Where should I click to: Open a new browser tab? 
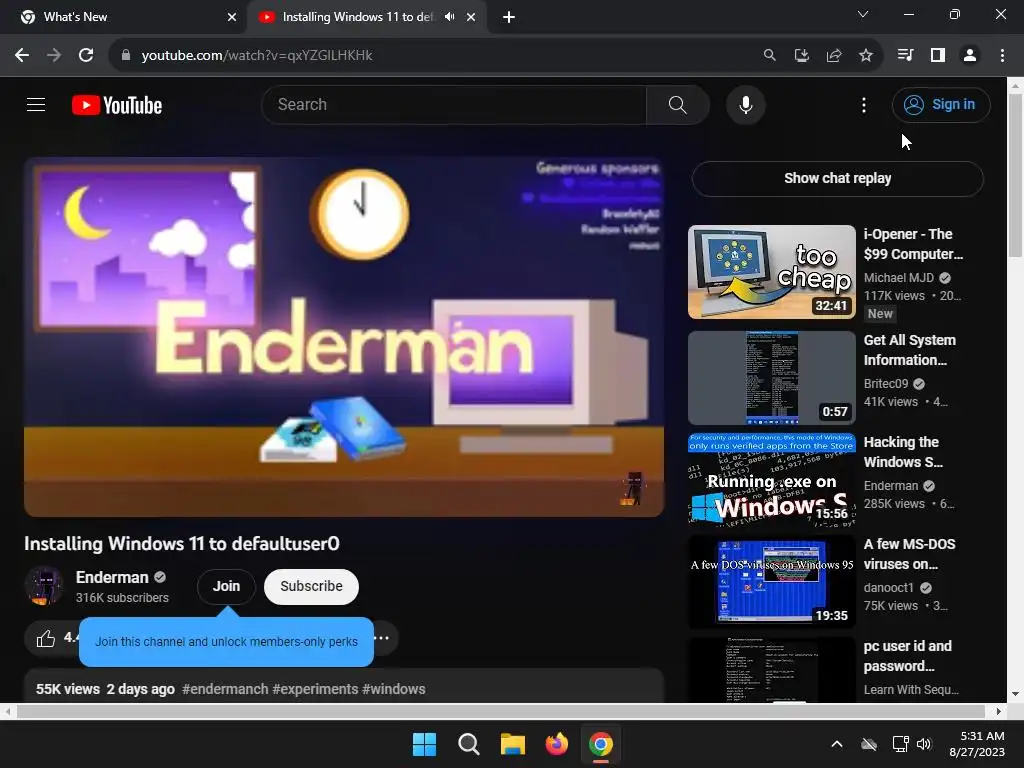click(x=509, y=17)
